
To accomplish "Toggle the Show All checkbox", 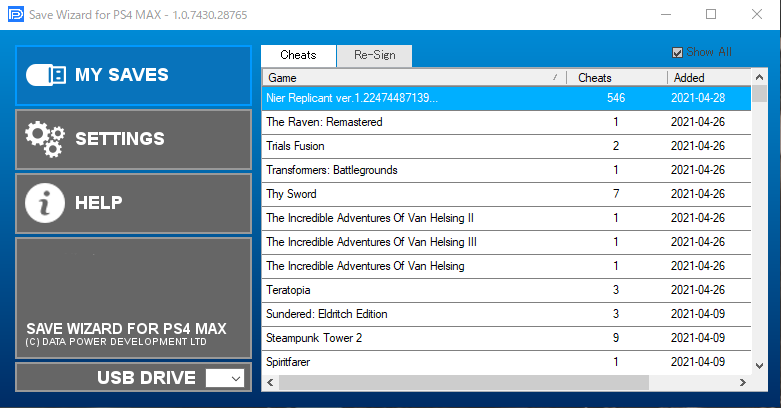I will (x=677, y=52).
